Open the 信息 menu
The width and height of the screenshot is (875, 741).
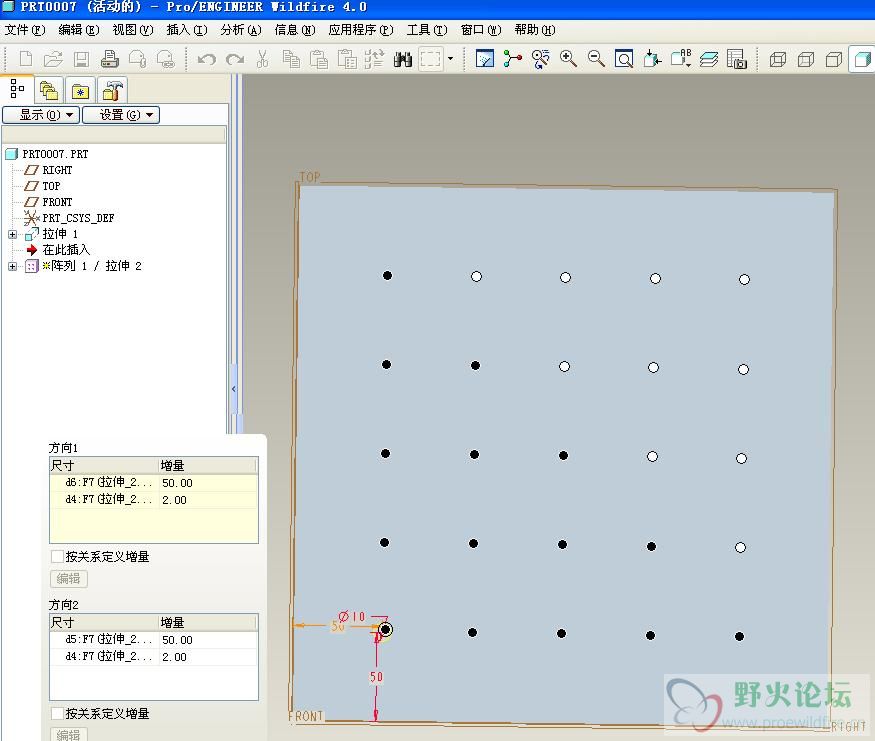coord(295,30)
